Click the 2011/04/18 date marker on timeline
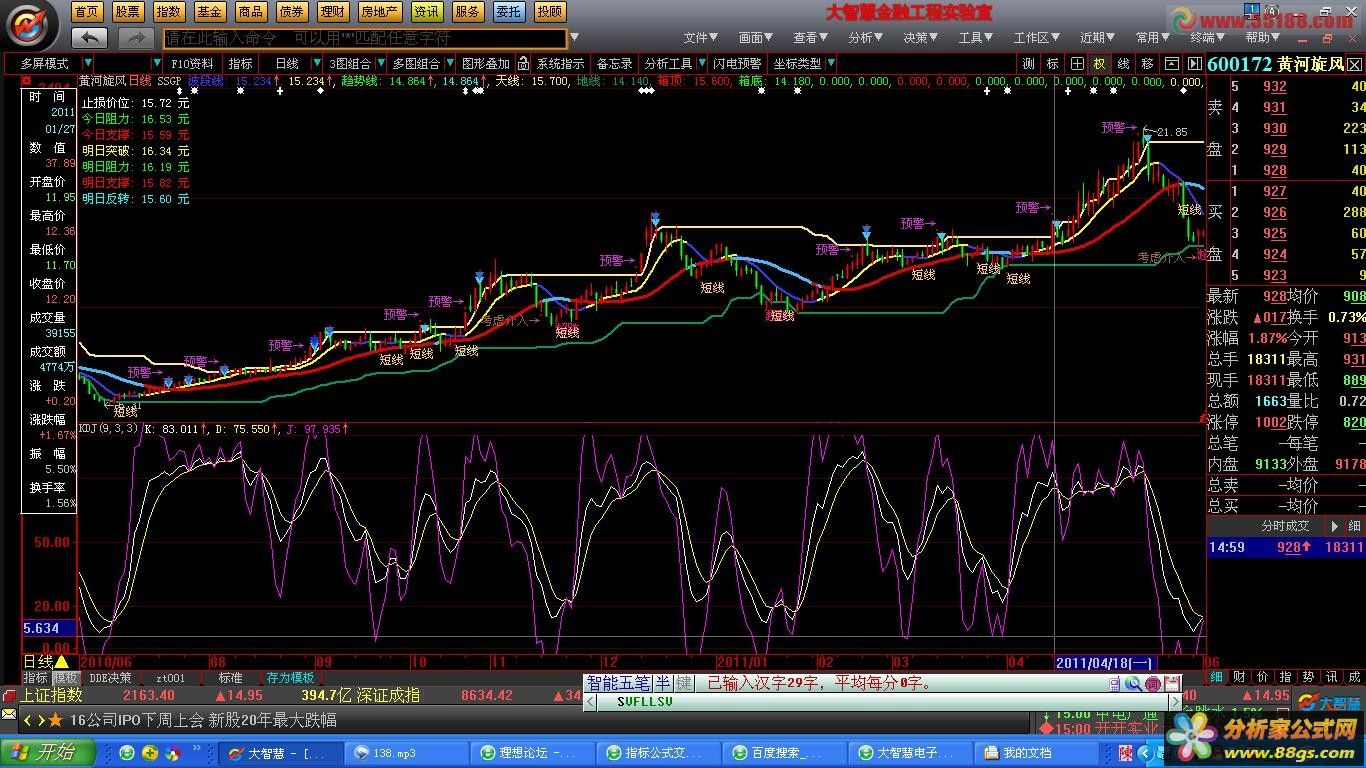Viewport: 1366px width, 768px height. click(x=1106, y=662)
